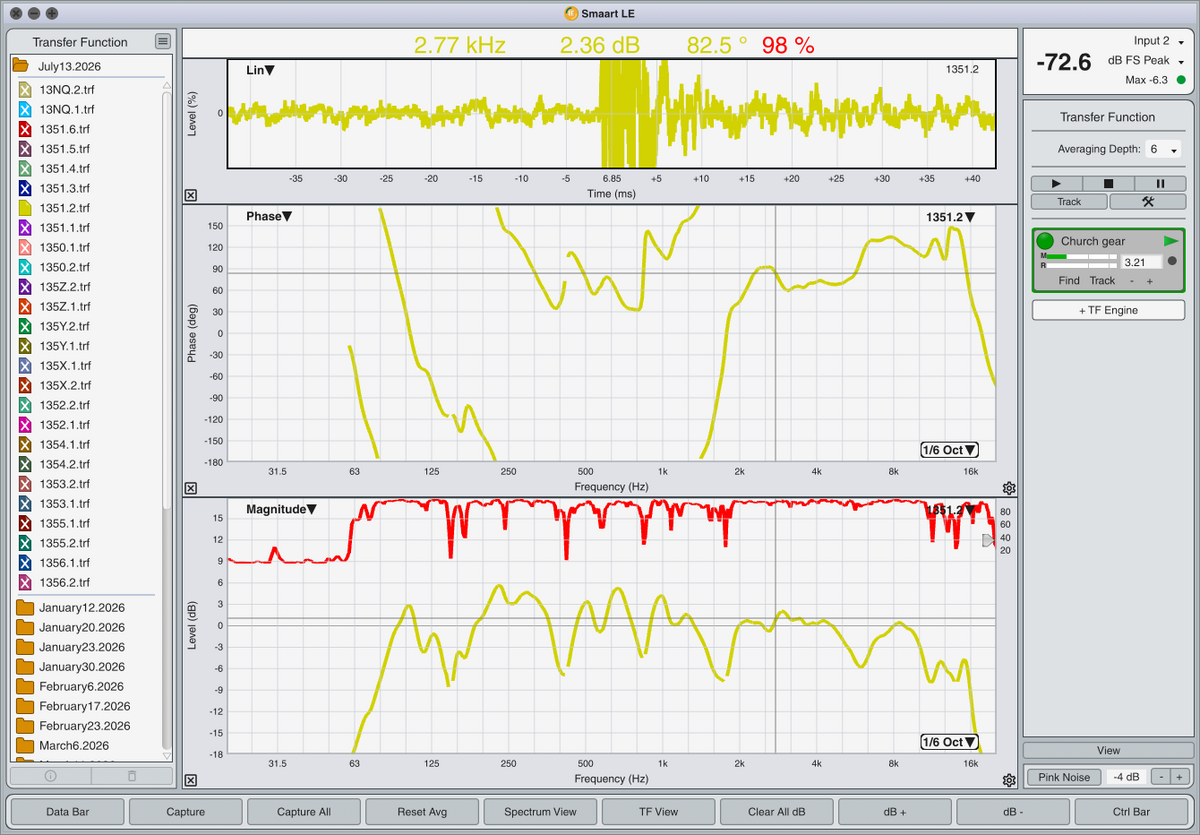Click the Capture All button

(304, 812)
